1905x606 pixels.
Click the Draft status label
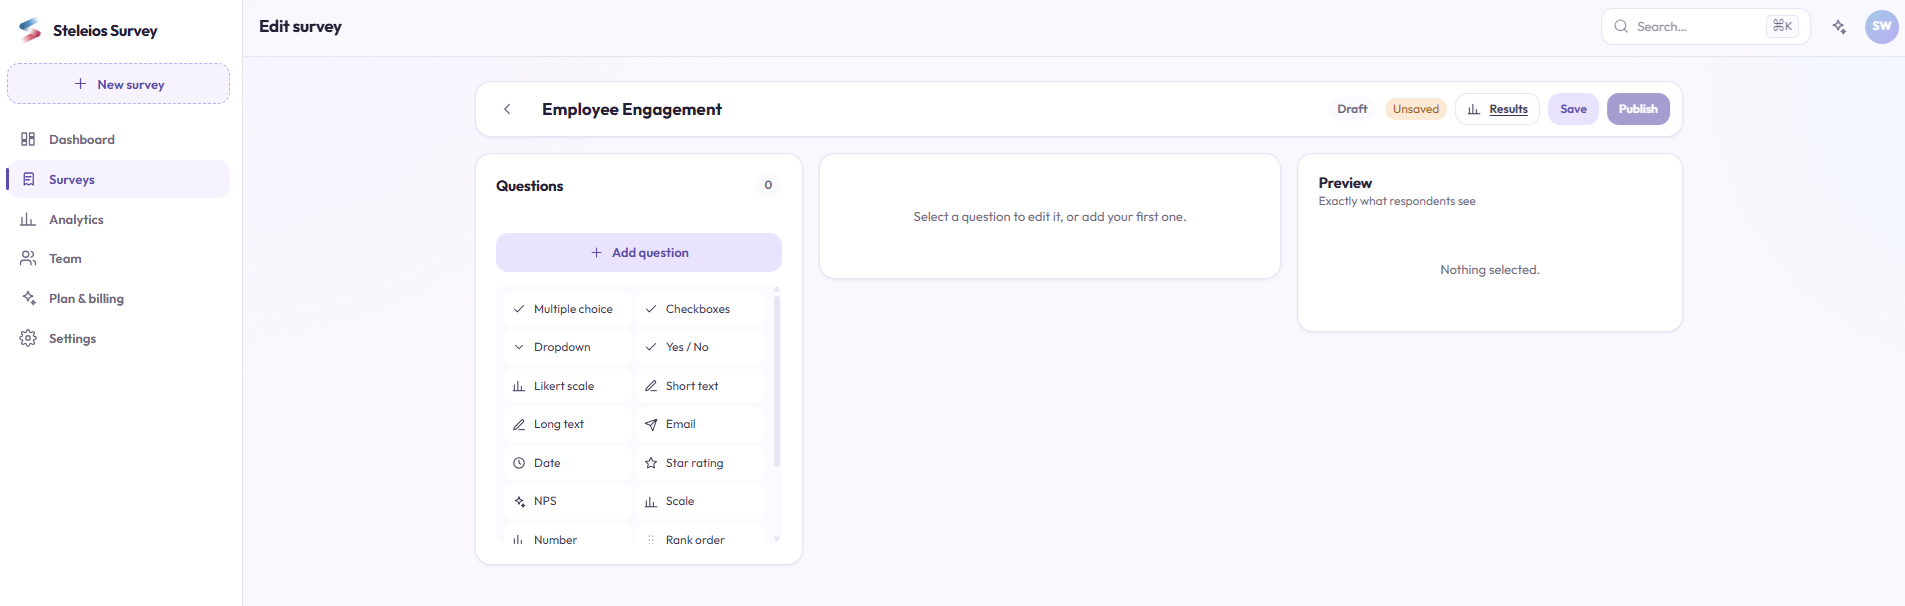pos(1352,109)
